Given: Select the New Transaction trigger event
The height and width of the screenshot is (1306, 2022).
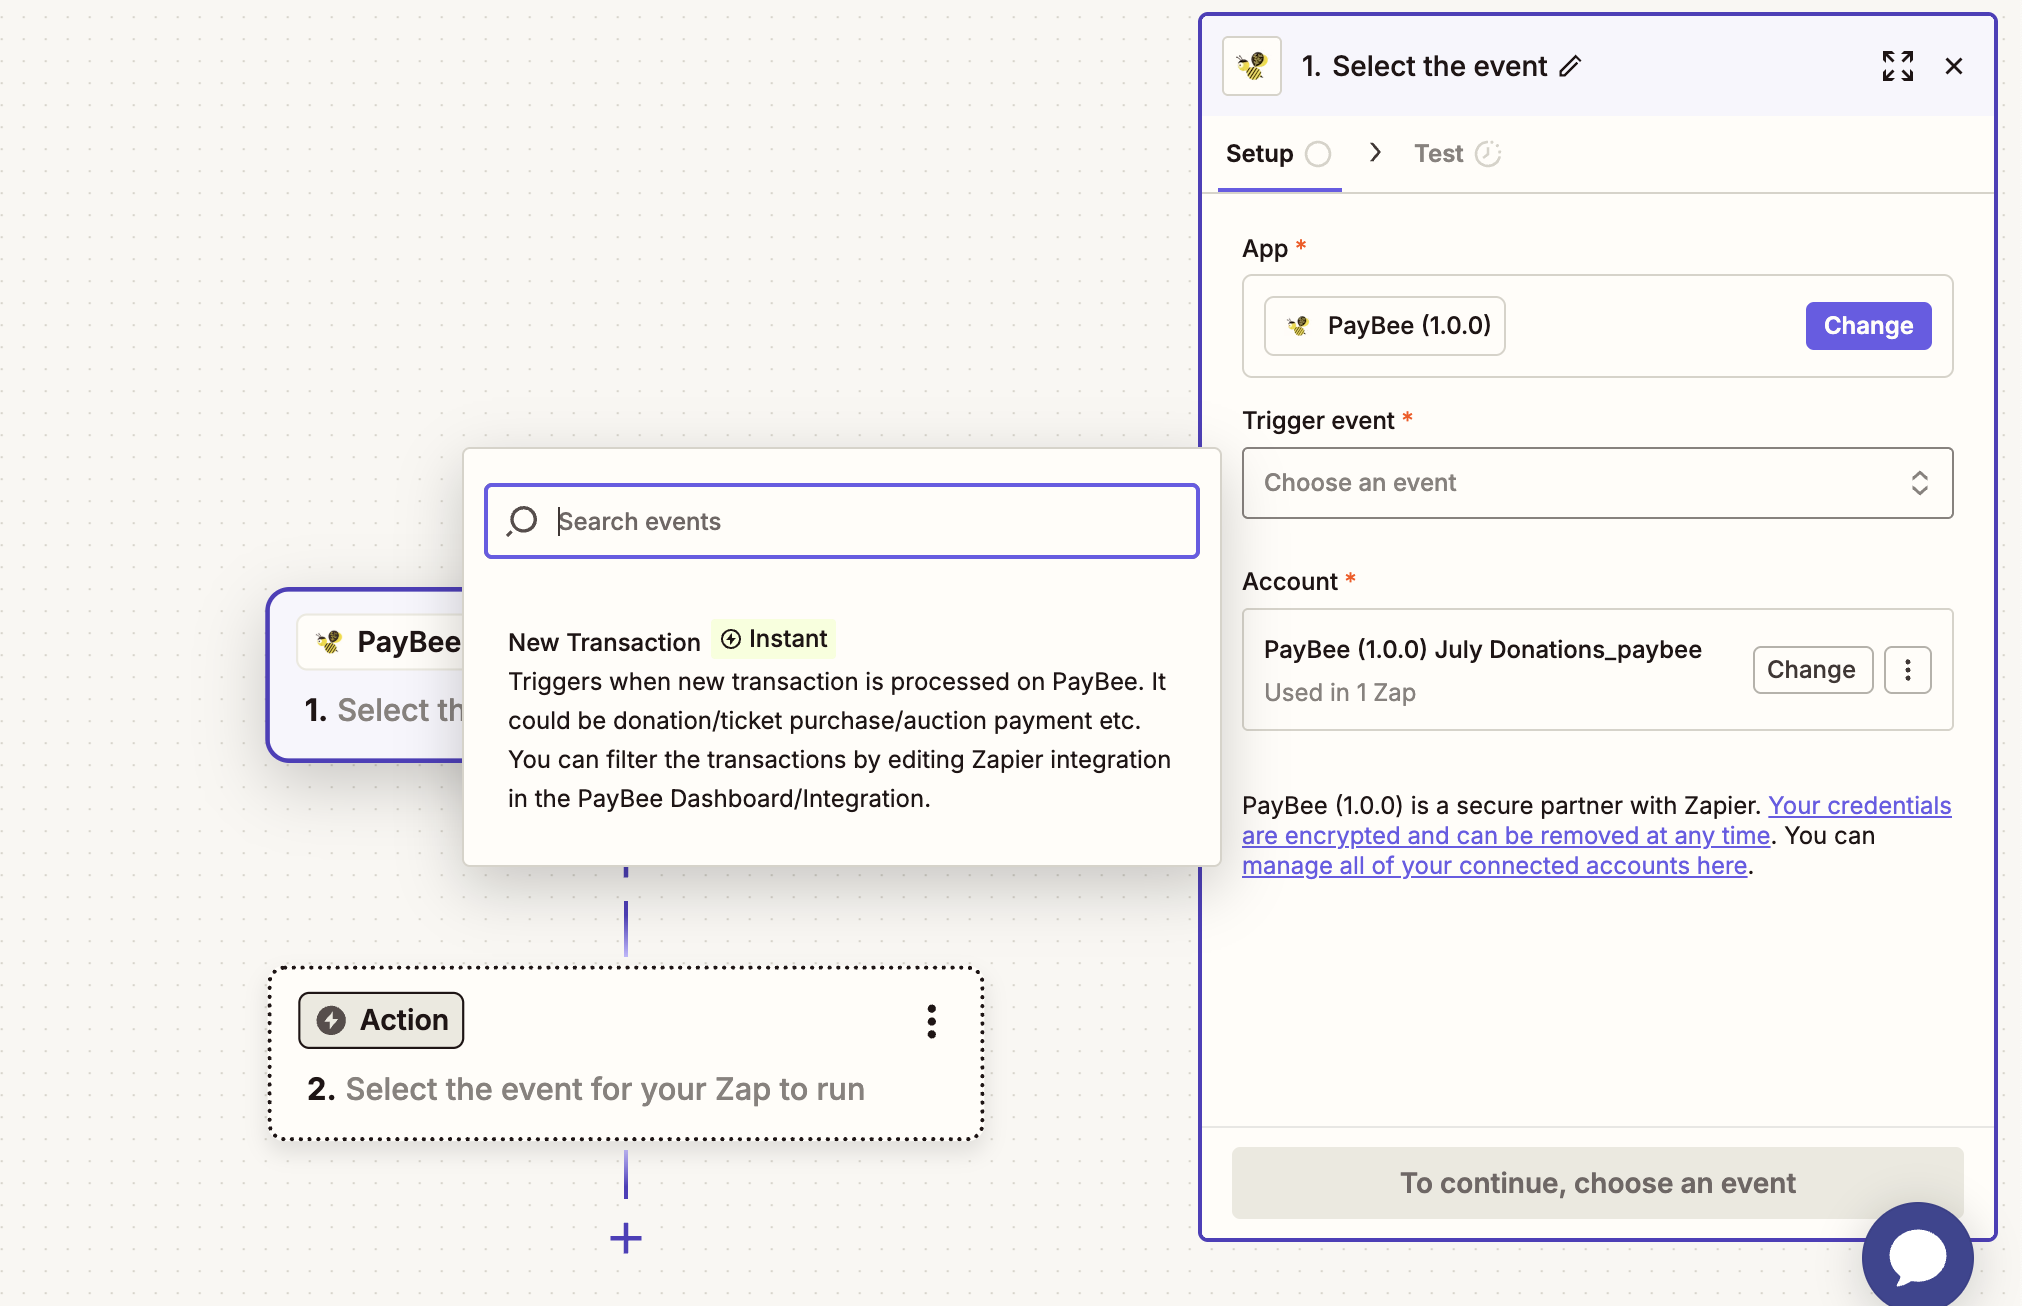Looking at the screenshot, I should 604,642.
